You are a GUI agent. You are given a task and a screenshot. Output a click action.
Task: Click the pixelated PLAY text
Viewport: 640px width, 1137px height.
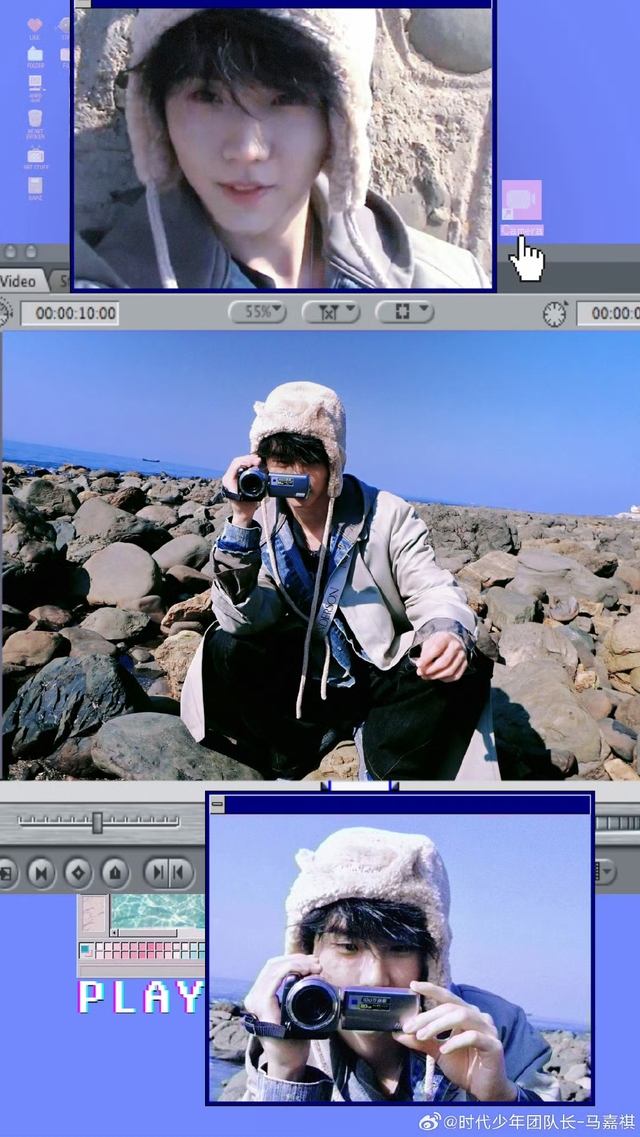pos(141,997)
